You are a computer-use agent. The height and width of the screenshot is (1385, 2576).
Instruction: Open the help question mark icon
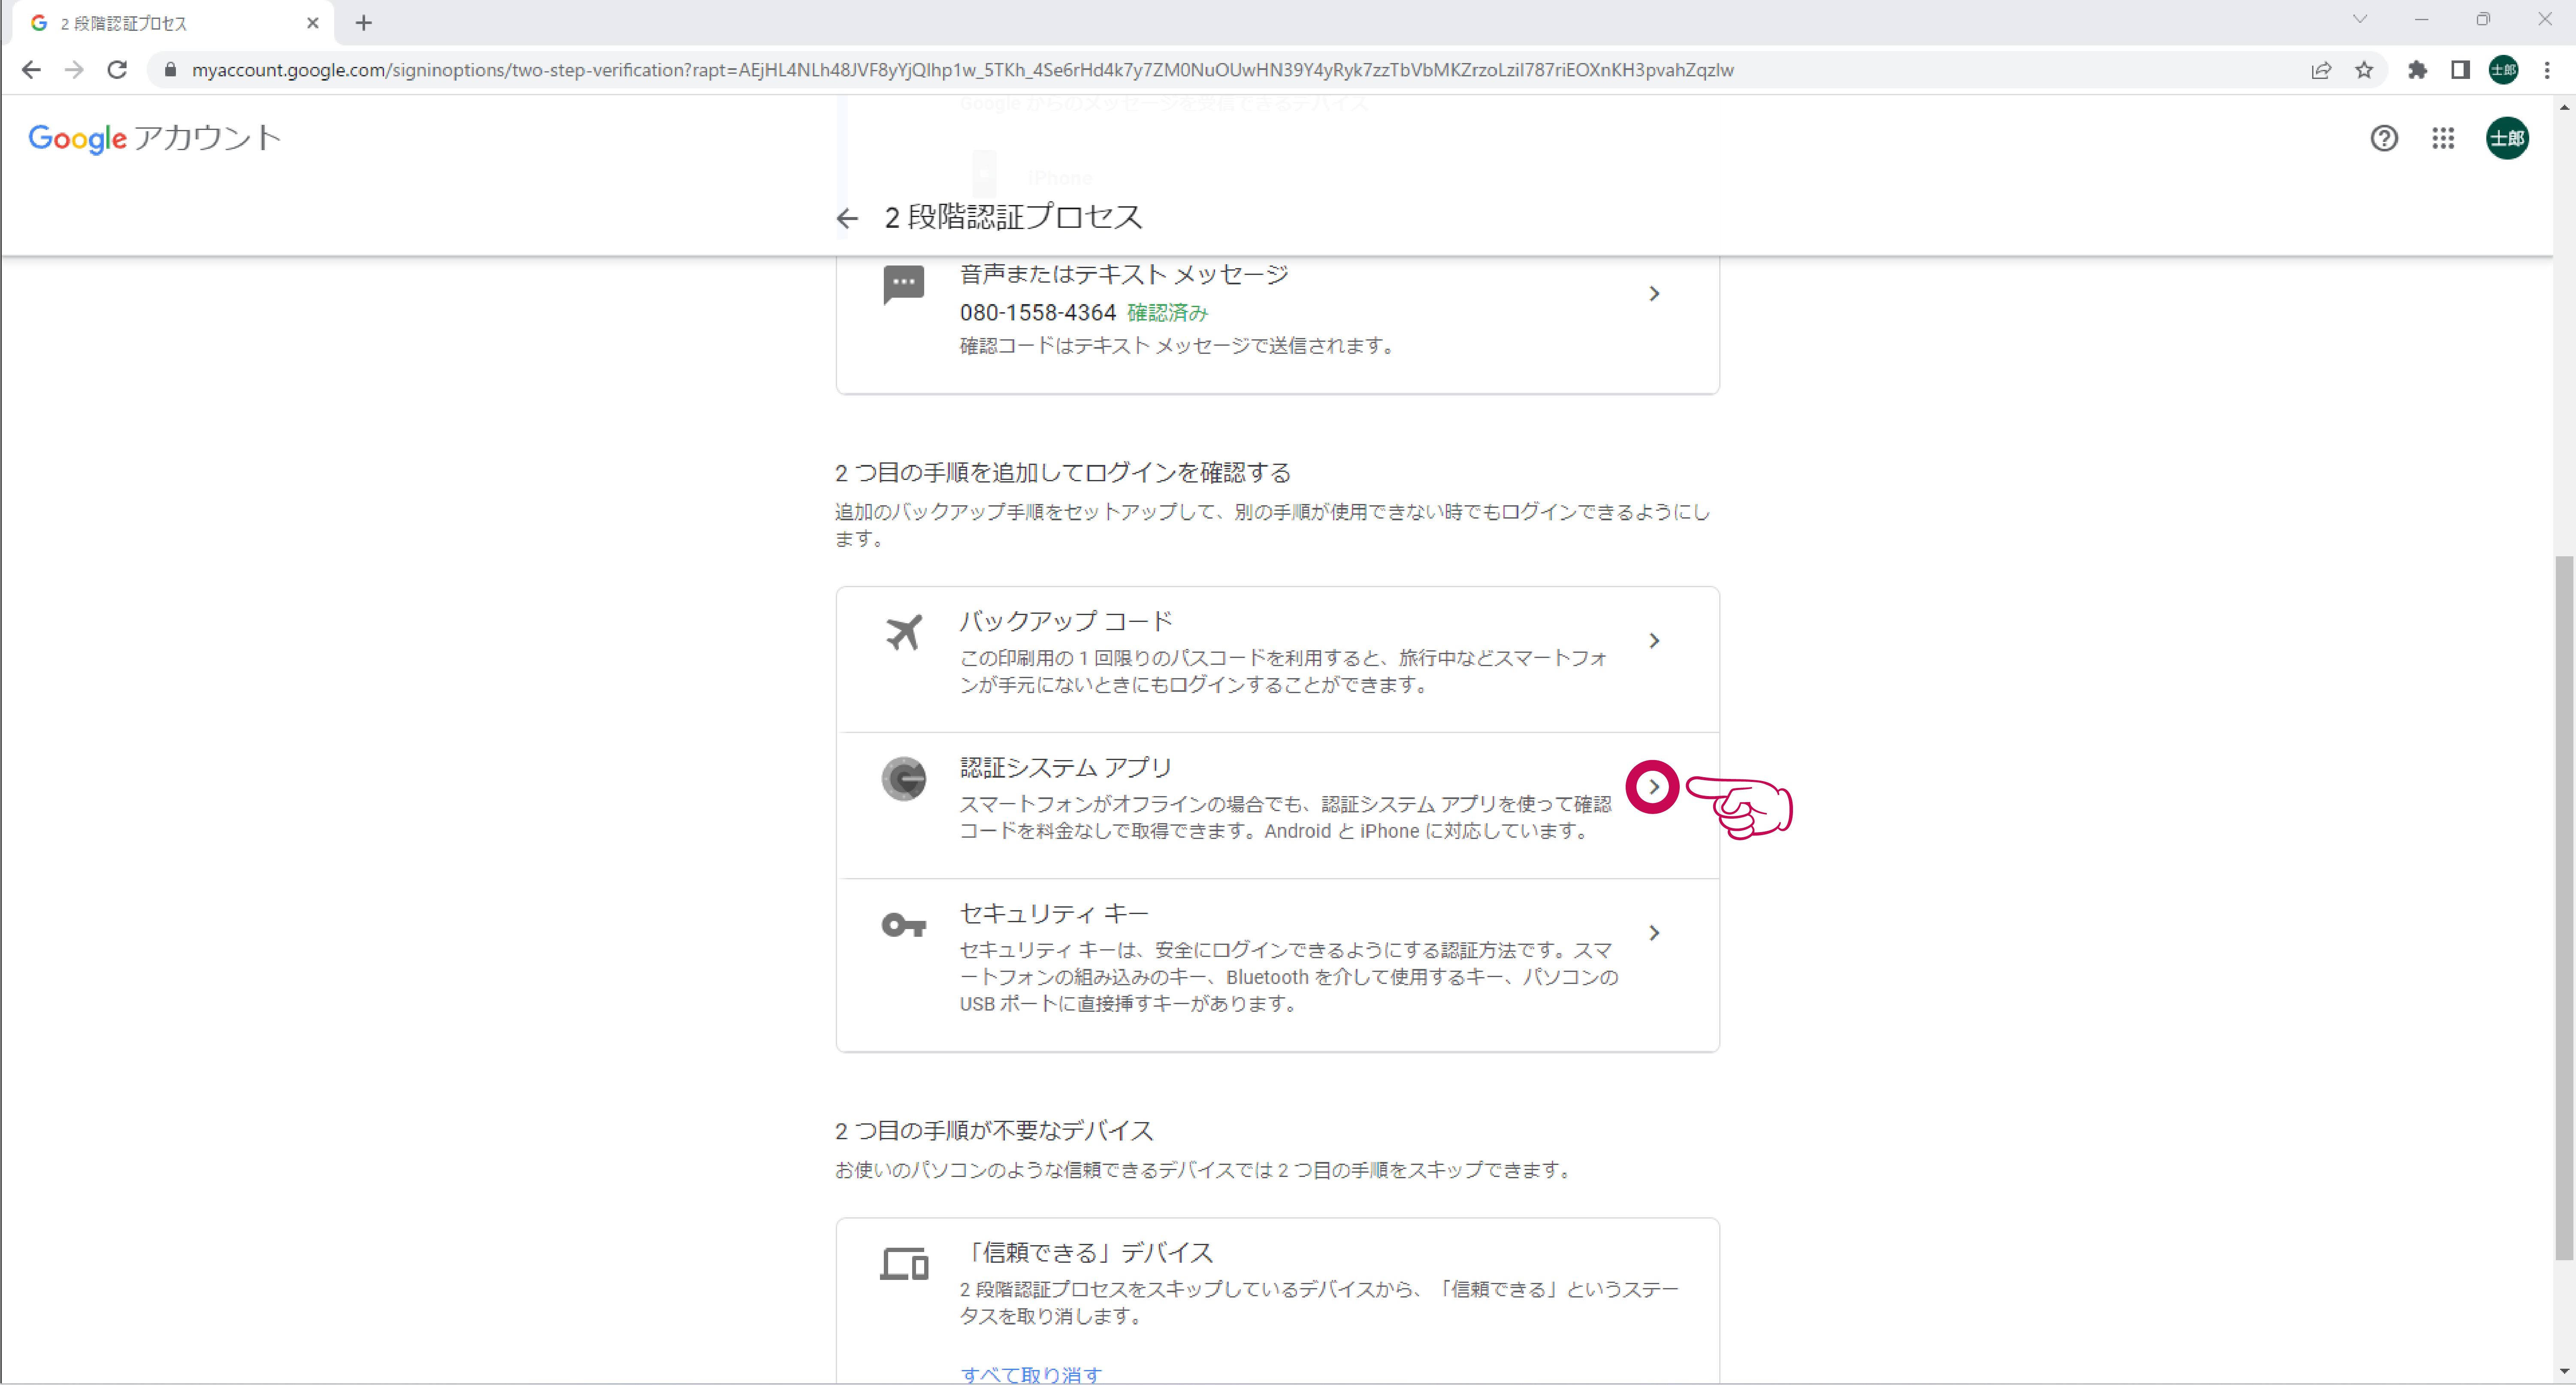coord(2384,138)
